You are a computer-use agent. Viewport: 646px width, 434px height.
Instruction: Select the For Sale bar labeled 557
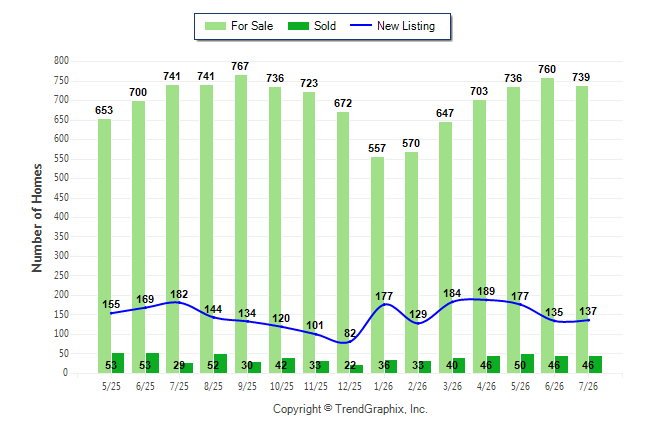tap(377, 265)
